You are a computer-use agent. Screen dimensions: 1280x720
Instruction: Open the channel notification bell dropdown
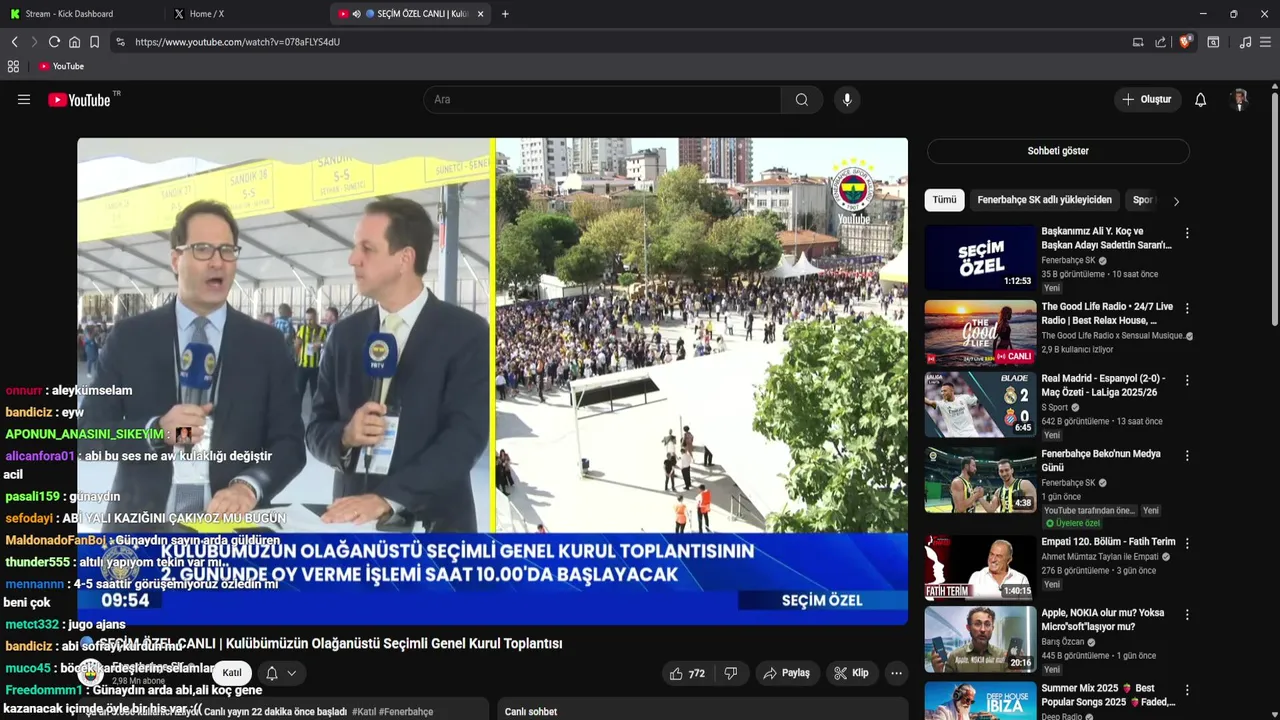[x=280, y=673]
